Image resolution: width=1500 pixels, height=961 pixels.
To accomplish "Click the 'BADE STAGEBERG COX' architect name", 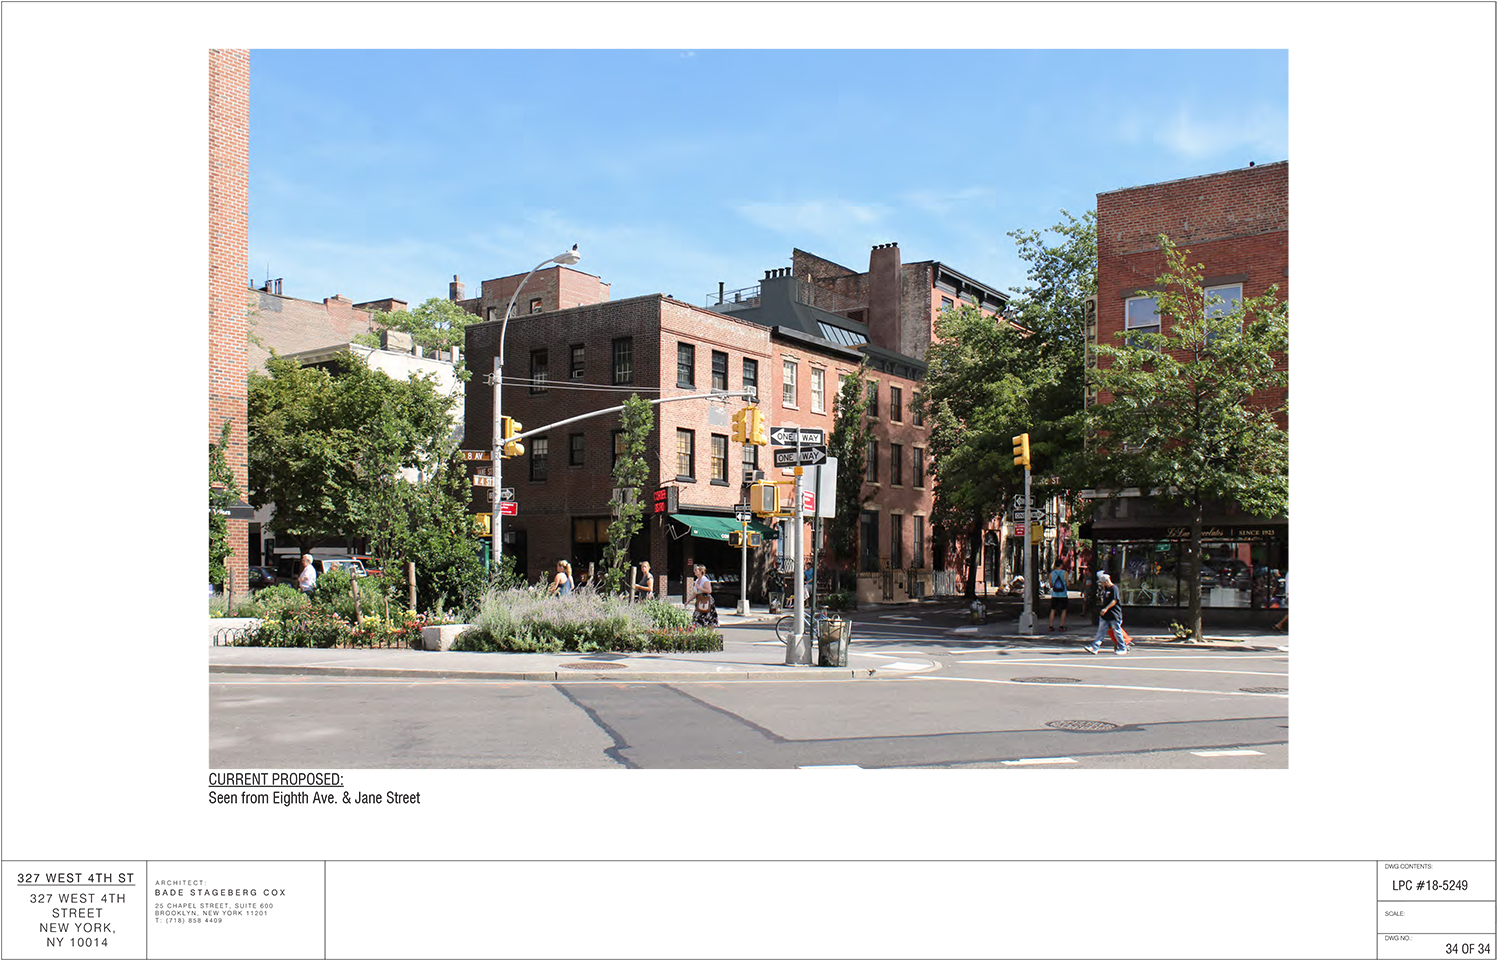I will point(220,892).
